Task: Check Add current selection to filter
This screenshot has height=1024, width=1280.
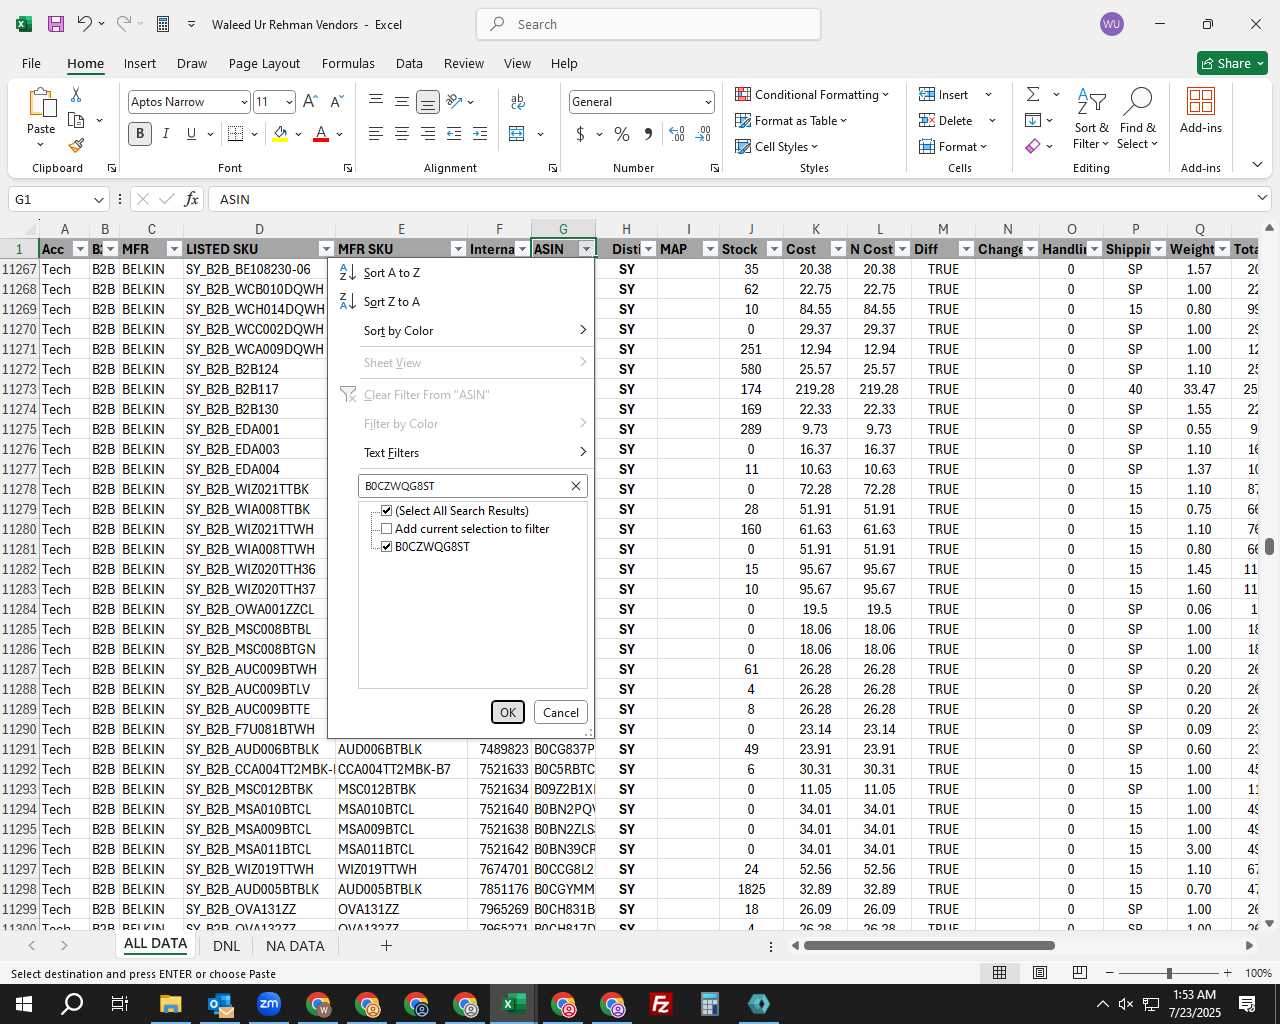Action: pyautogui.click(x=387, y=528)
